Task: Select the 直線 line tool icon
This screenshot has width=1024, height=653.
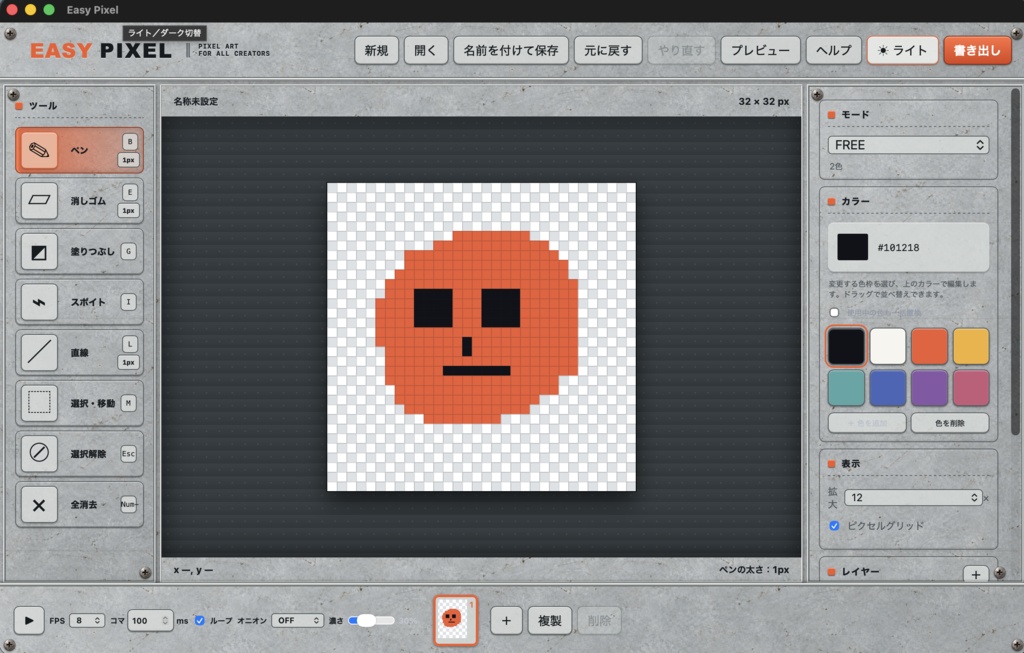Action: click(39, 353)
